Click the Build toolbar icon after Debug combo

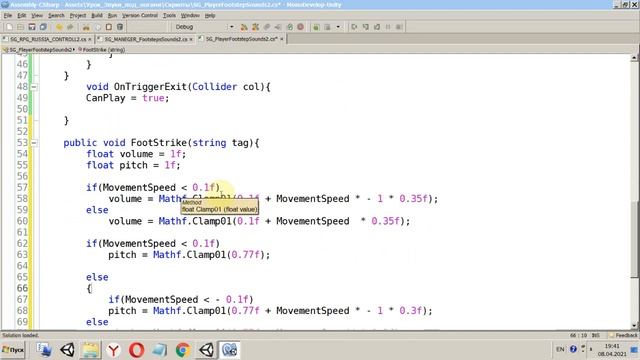pos(244,27)
